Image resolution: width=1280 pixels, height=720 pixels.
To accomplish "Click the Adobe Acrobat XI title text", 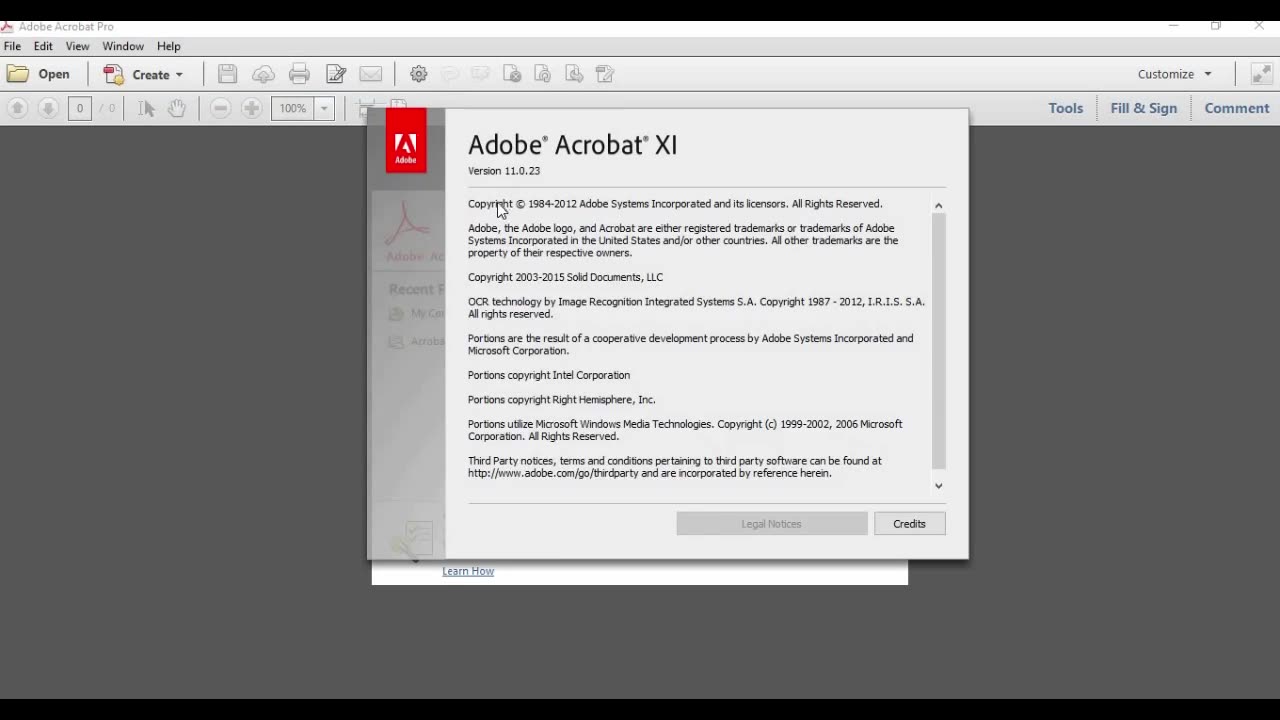I will [573, 145].
